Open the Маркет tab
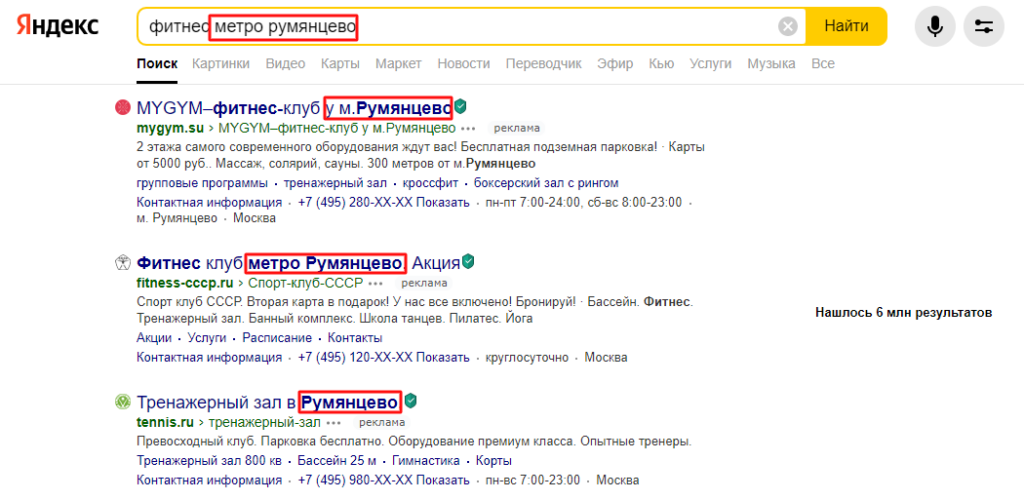1024x500 pixels. 398,64
